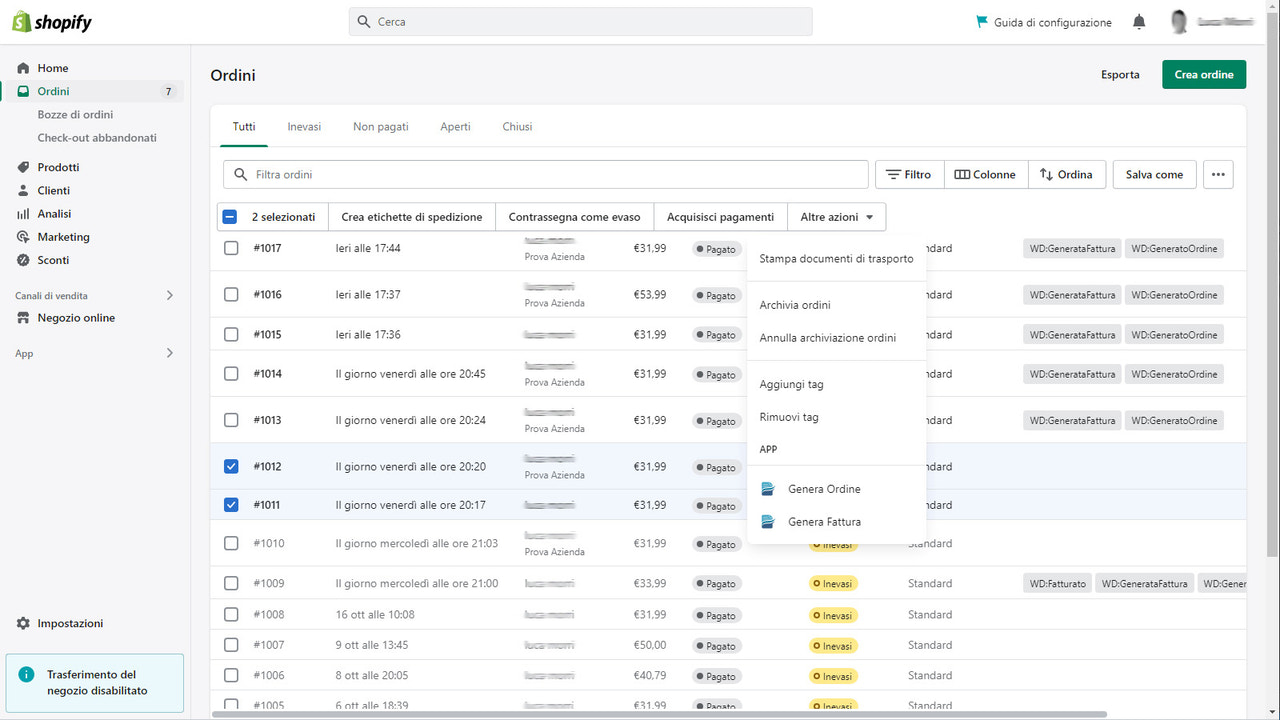Choose Aggiungi tag in menu
Viewport: 1280px width, 720px height.
(x=837, y=384)
